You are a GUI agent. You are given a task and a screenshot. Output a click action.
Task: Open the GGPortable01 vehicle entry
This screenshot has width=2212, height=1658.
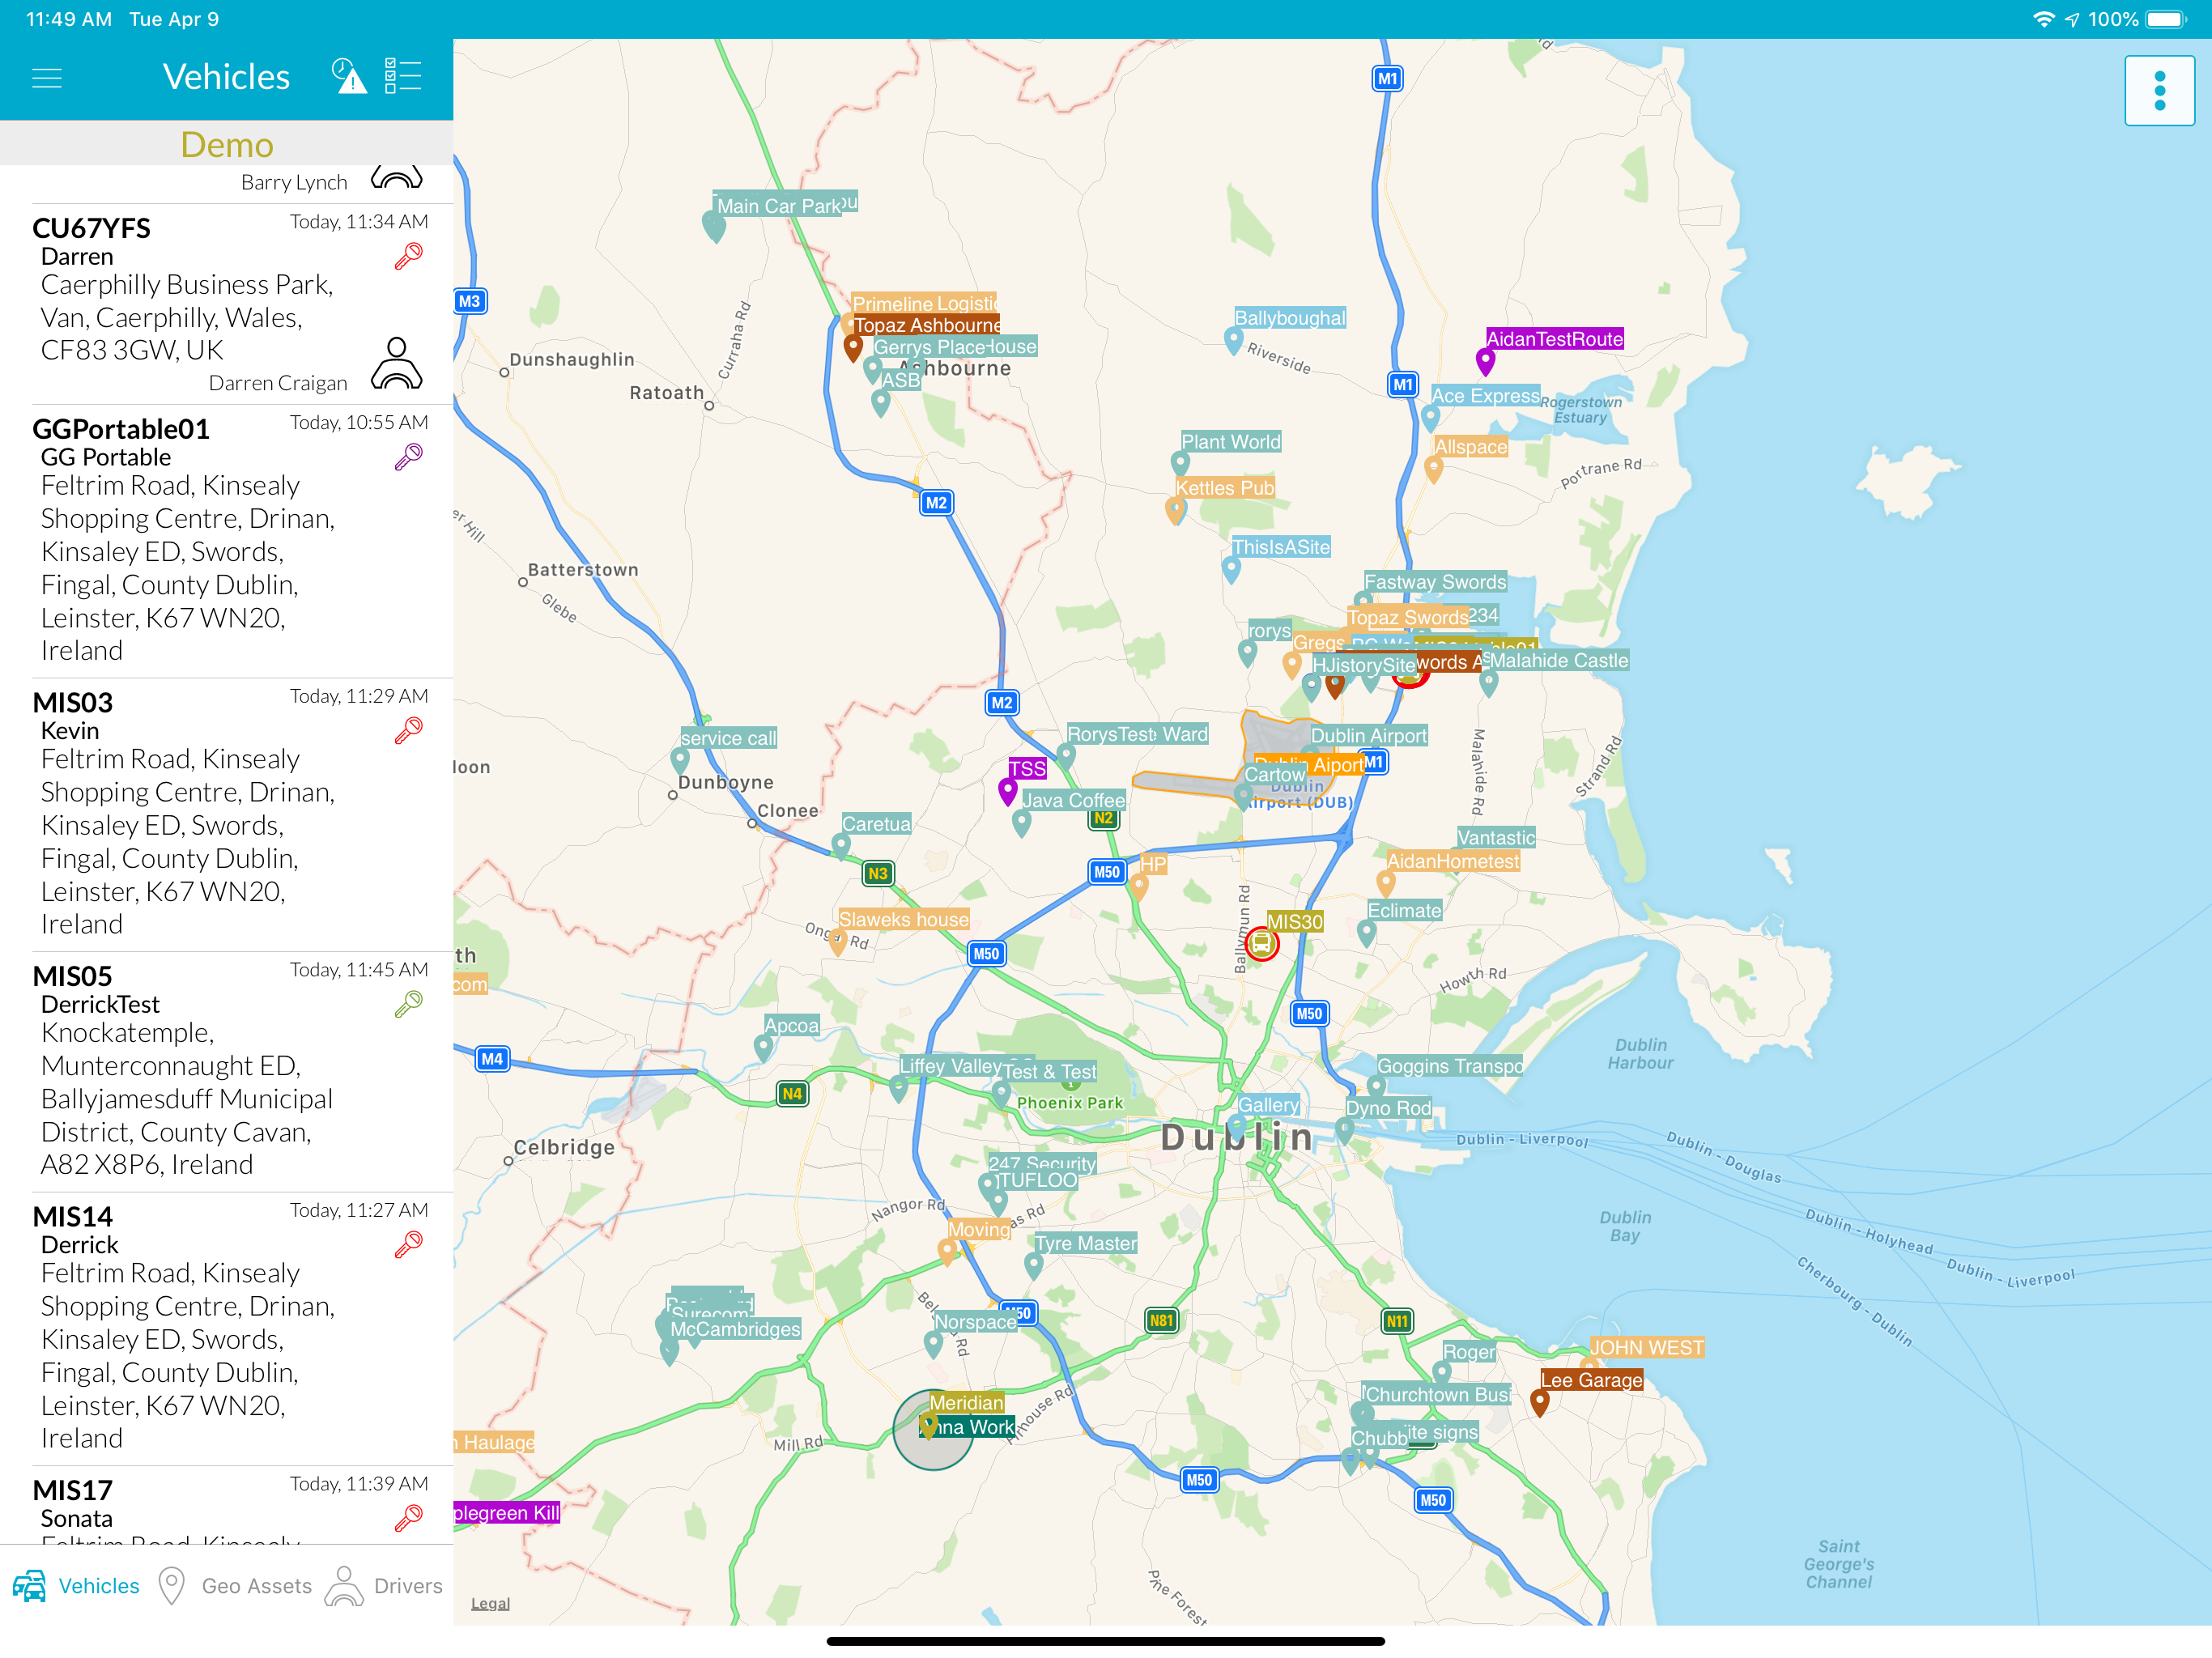[227, 541]
